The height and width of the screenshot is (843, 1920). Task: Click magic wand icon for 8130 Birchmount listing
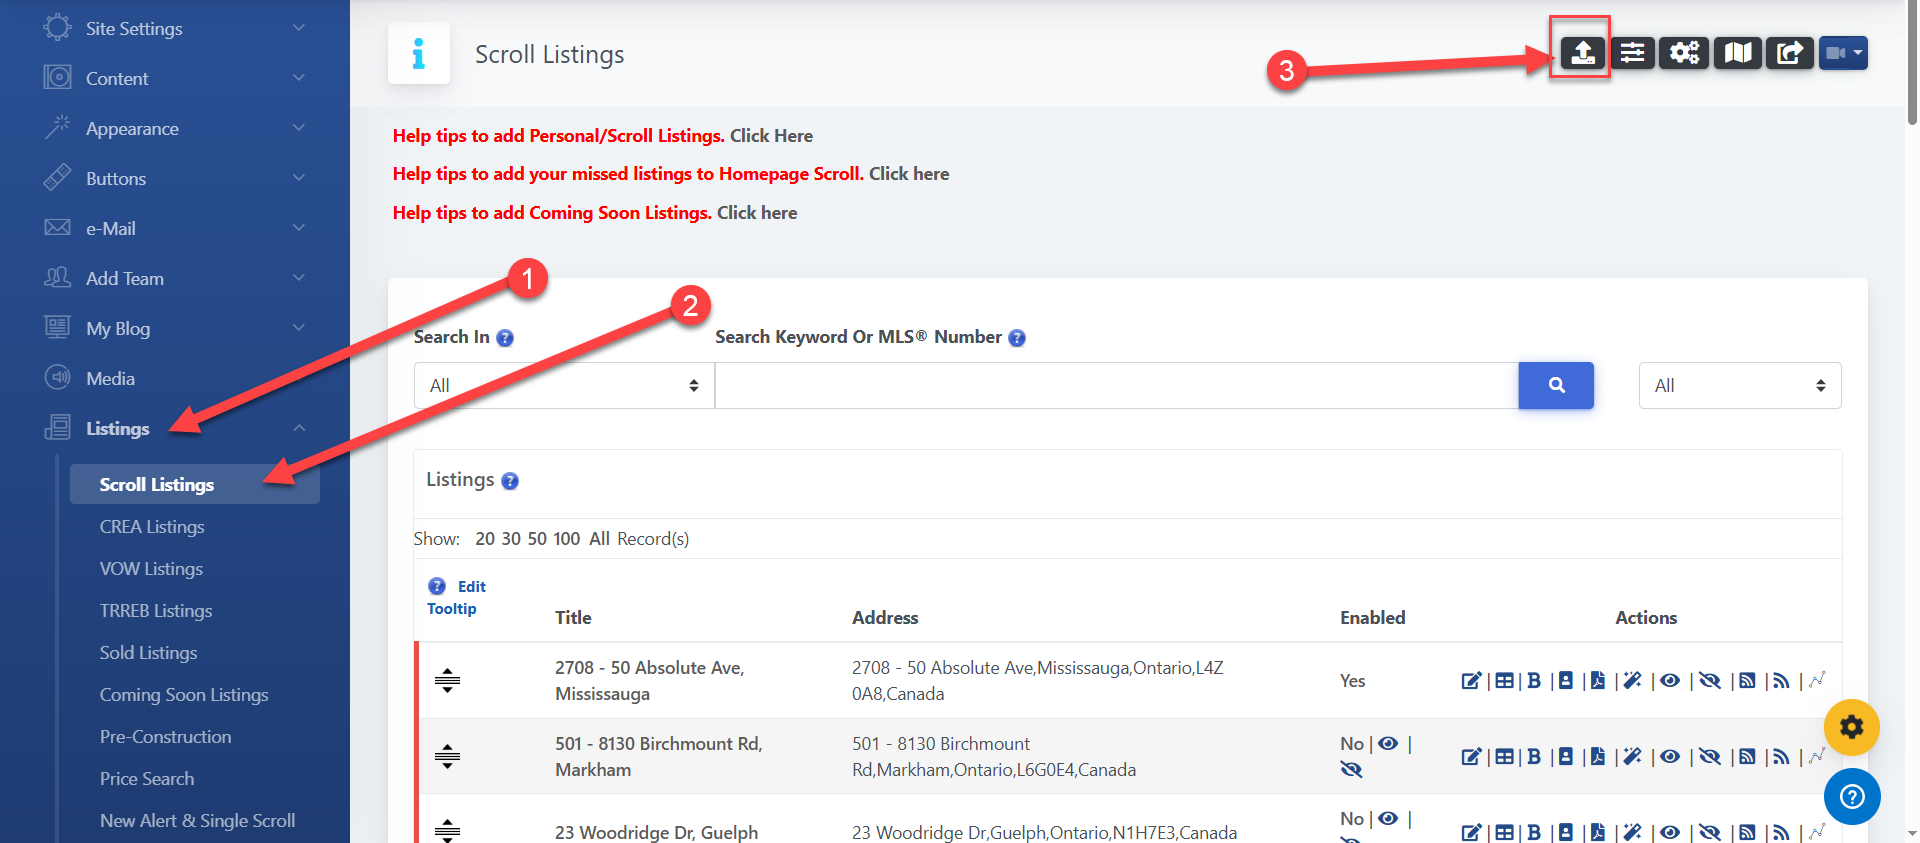click(1632, 757)
